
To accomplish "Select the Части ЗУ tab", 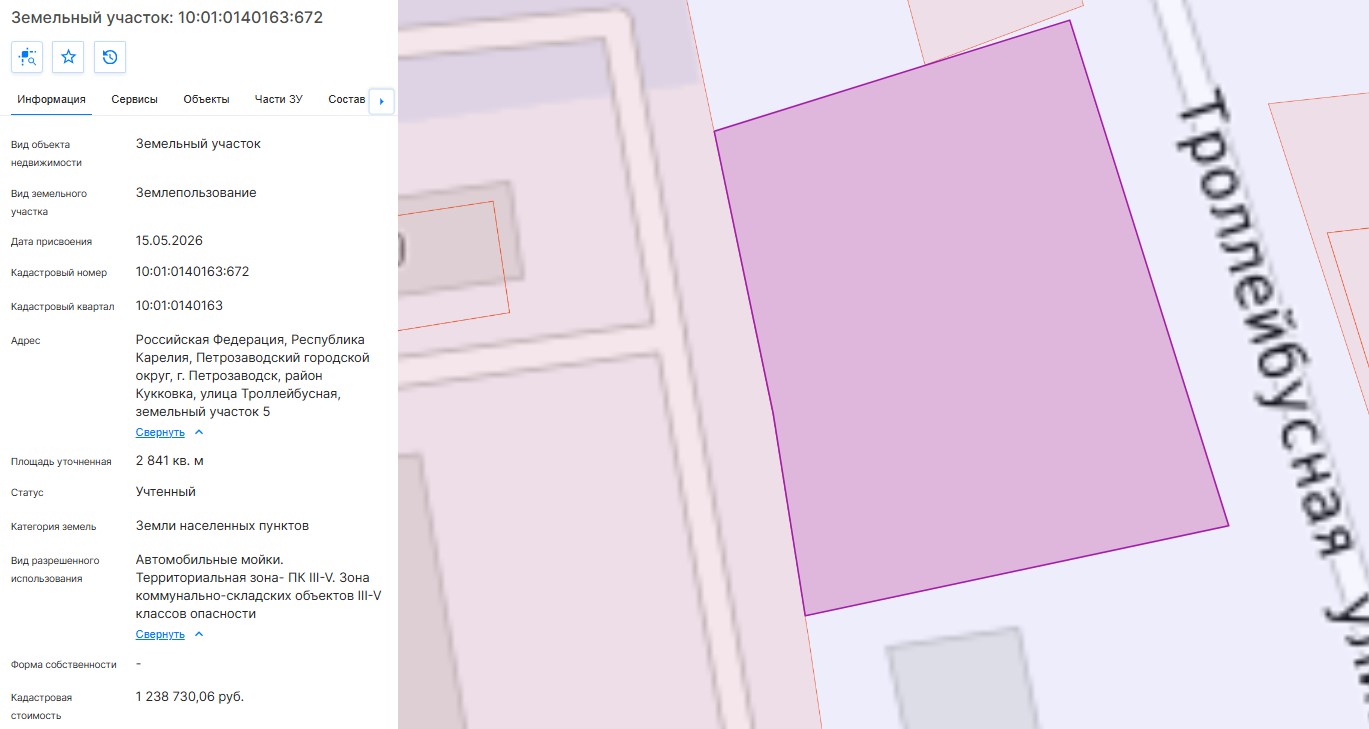I will click(279, 99).
